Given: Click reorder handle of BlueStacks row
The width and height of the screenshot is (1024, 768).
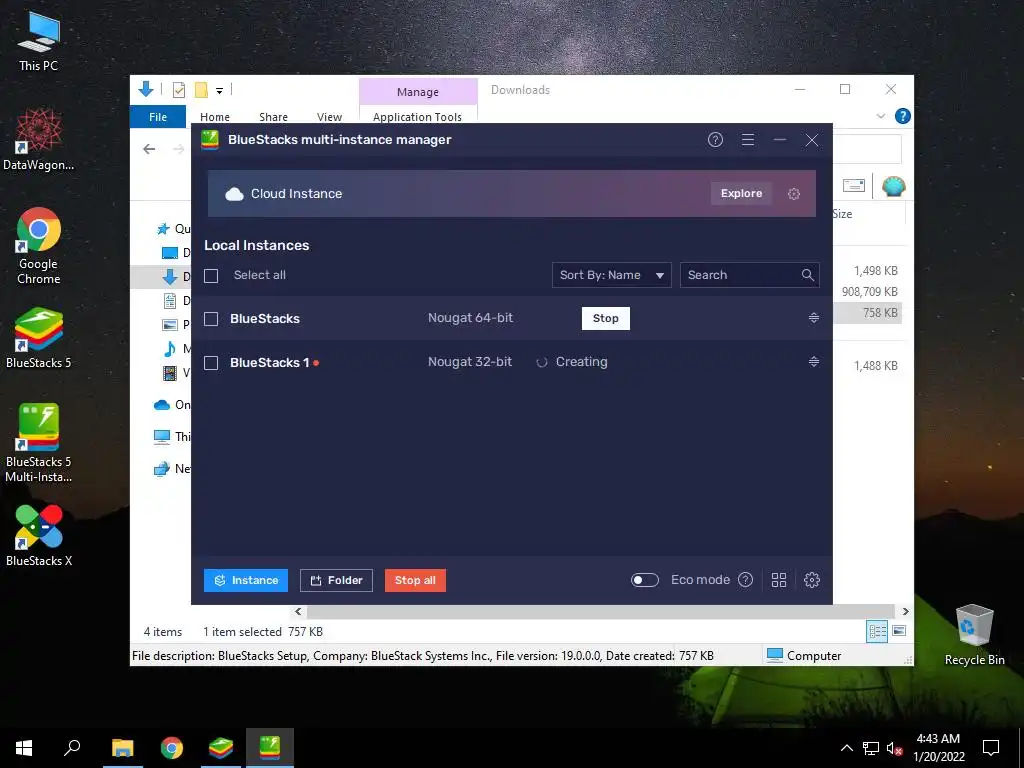Looking at the screenshot, I should pyautogui.click(x=814, y=318).
